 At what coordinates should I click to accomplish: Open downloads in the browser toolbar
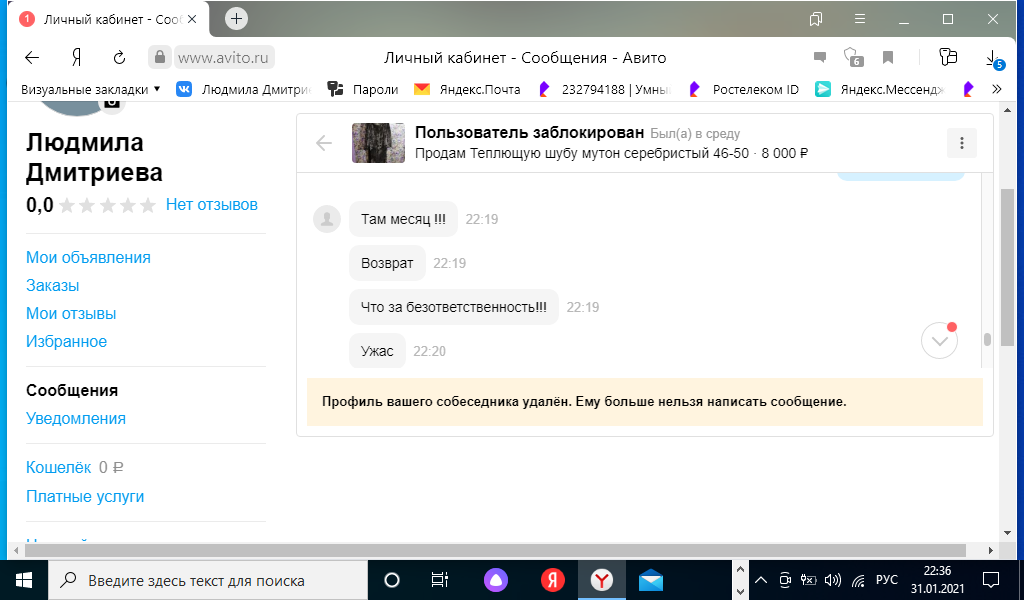[992, 57]
